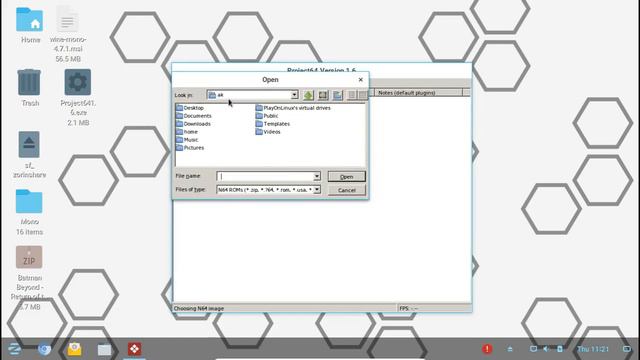Select the Mono folder on desktop

click(x=29, y=212)
